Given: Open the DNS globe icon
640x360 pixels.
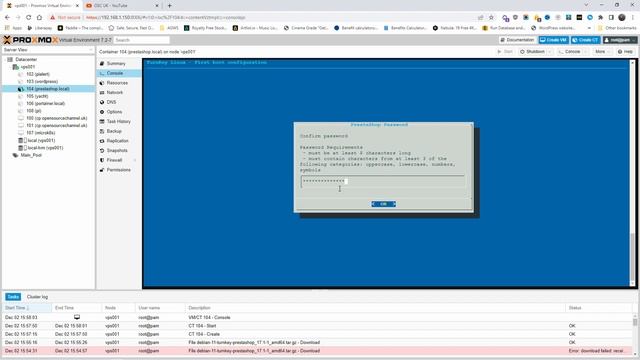Looking at the screenshot, I should click(x=102, y=102).
